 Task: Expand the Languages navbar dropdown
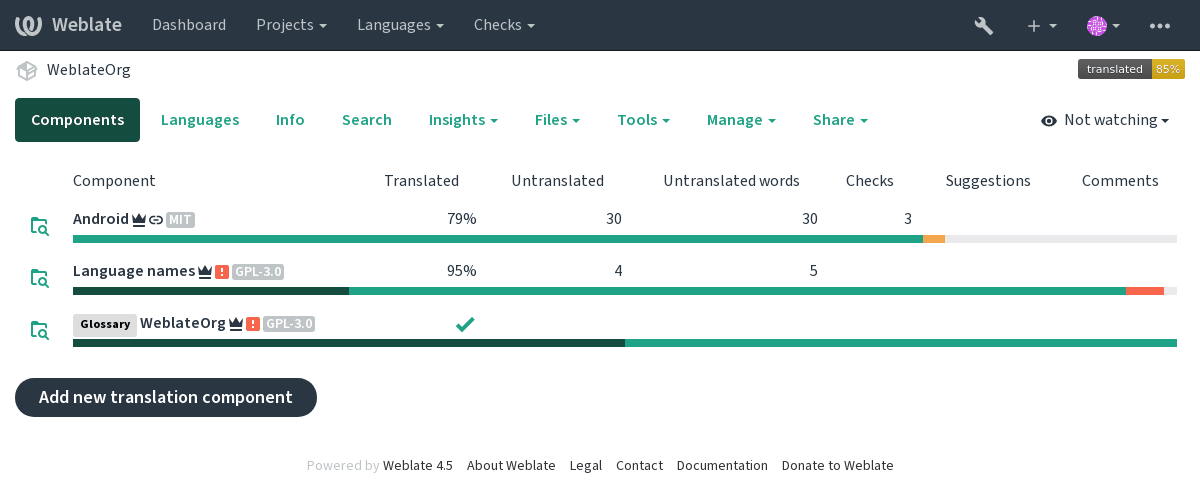point(400,25)
